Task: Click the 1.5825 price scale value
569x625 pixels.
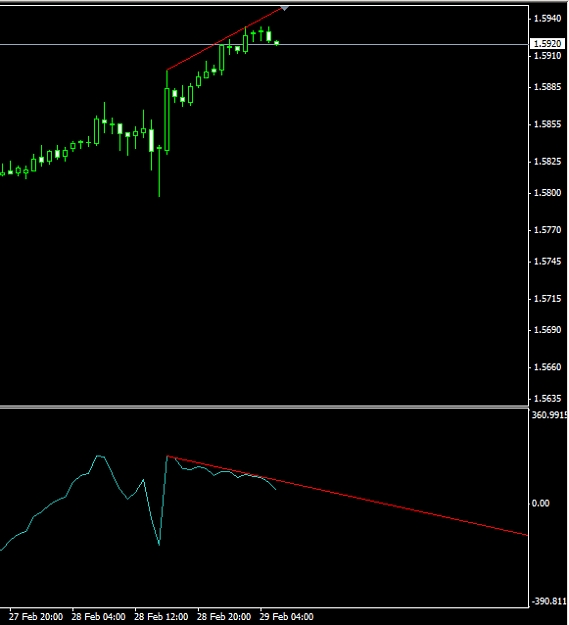Action: pyautogui.click(x=547, y=161)
